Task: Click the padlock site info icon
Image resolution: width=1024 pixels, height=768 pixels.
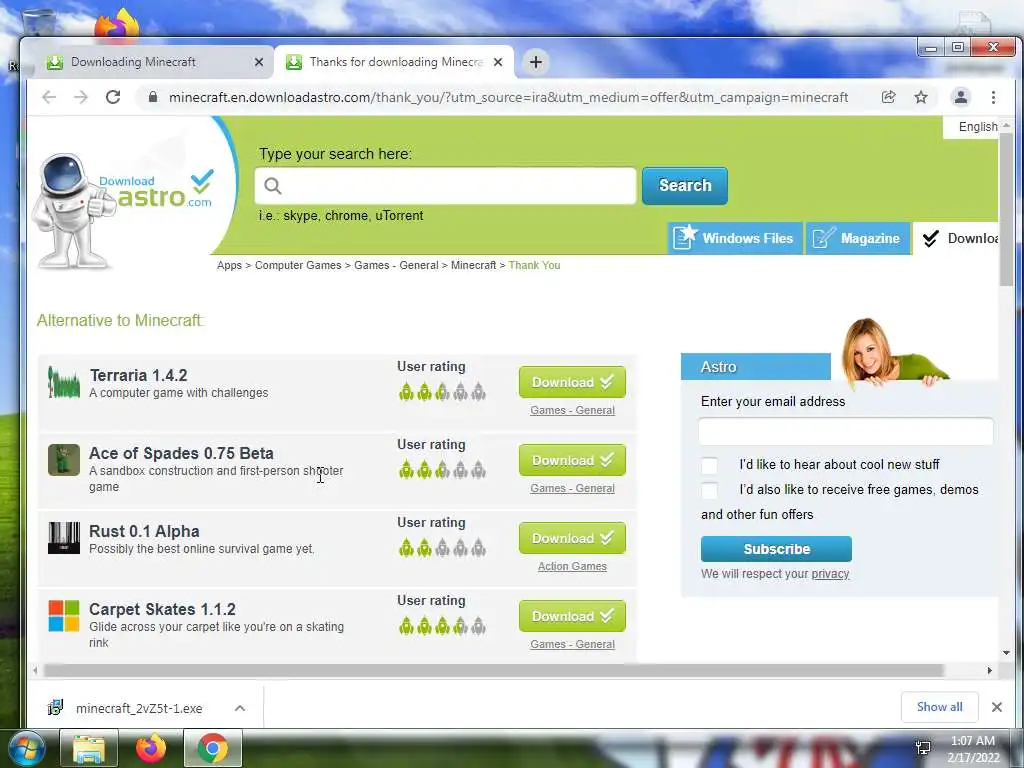Action: (x=153, y=97)
